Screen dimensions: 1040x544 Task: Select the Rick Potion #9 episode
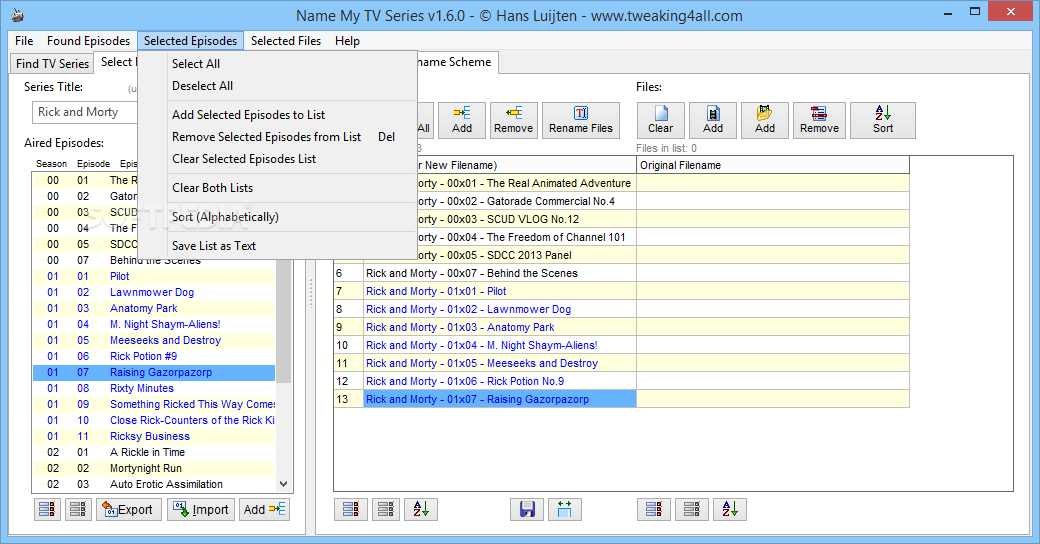pos(154,356)
